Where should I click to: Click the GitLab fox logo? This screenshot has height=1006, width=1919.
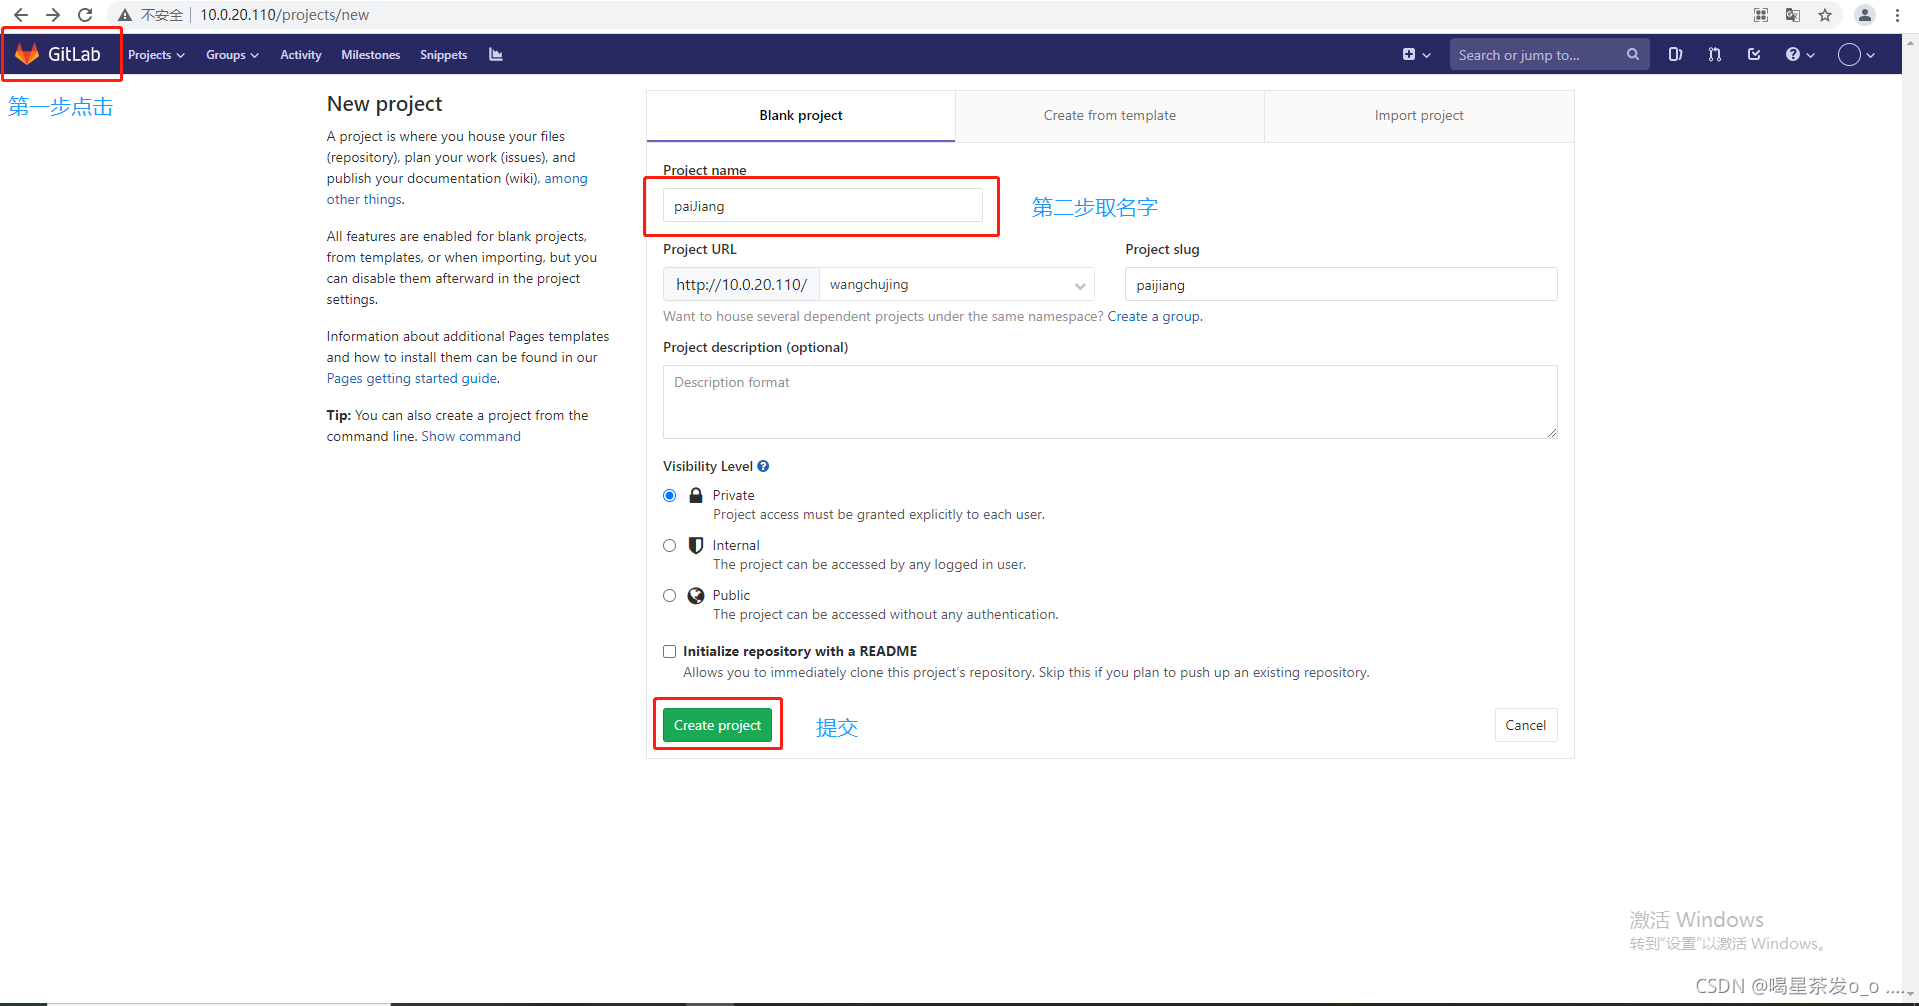(27, 54)
